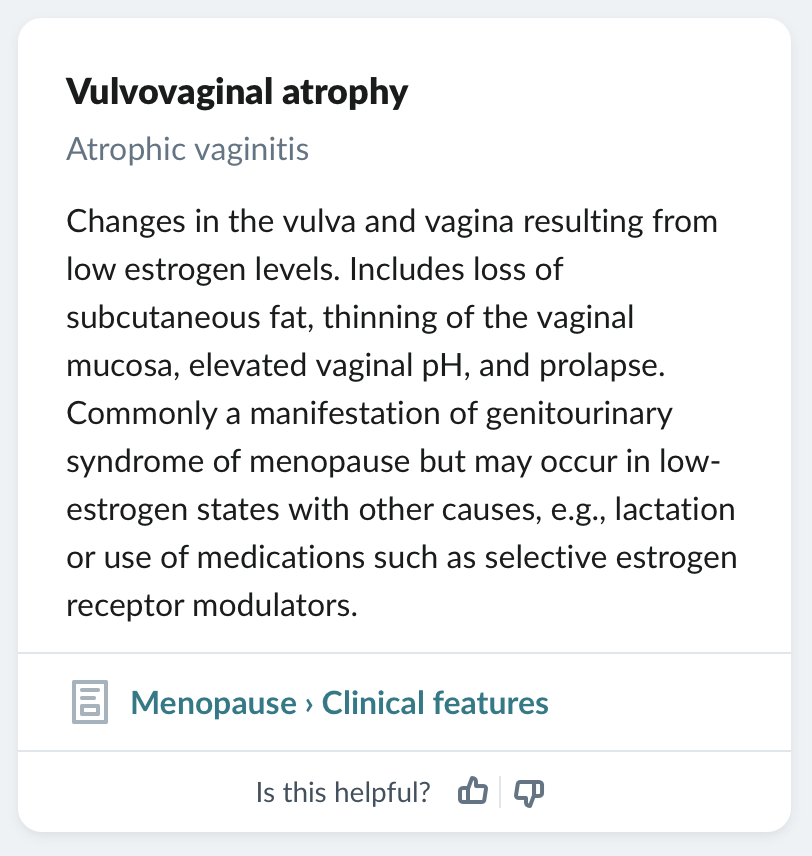This screenshot has width=812, height=856.
Task: Click the word 'prolapse' in the description
Action: coord(602,366)
